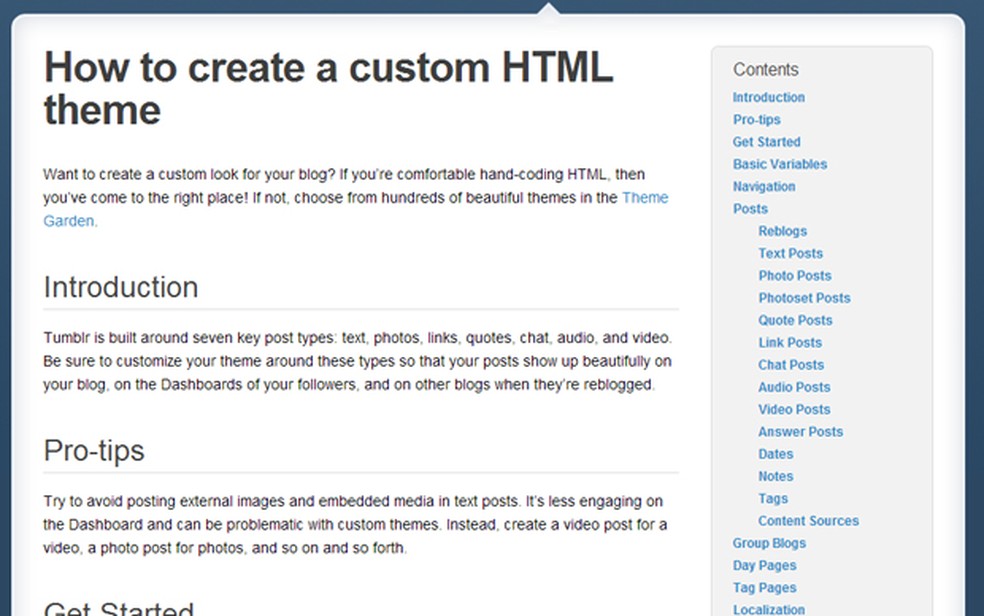Screen dimensions: 984x616
Task: Click the Day Pages contents link
Action: coord(764,566)
